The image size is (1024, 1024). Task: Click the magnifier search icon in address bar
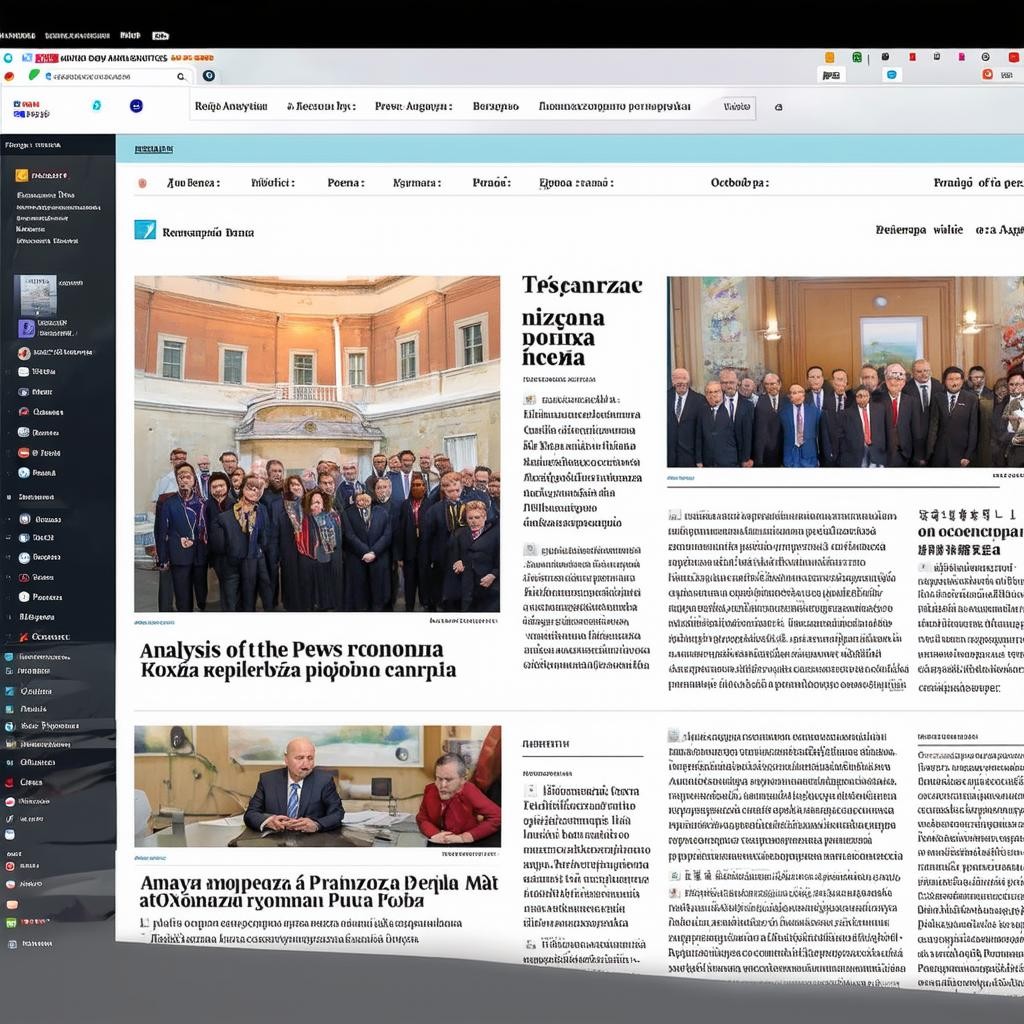click(x=181, y=76)
